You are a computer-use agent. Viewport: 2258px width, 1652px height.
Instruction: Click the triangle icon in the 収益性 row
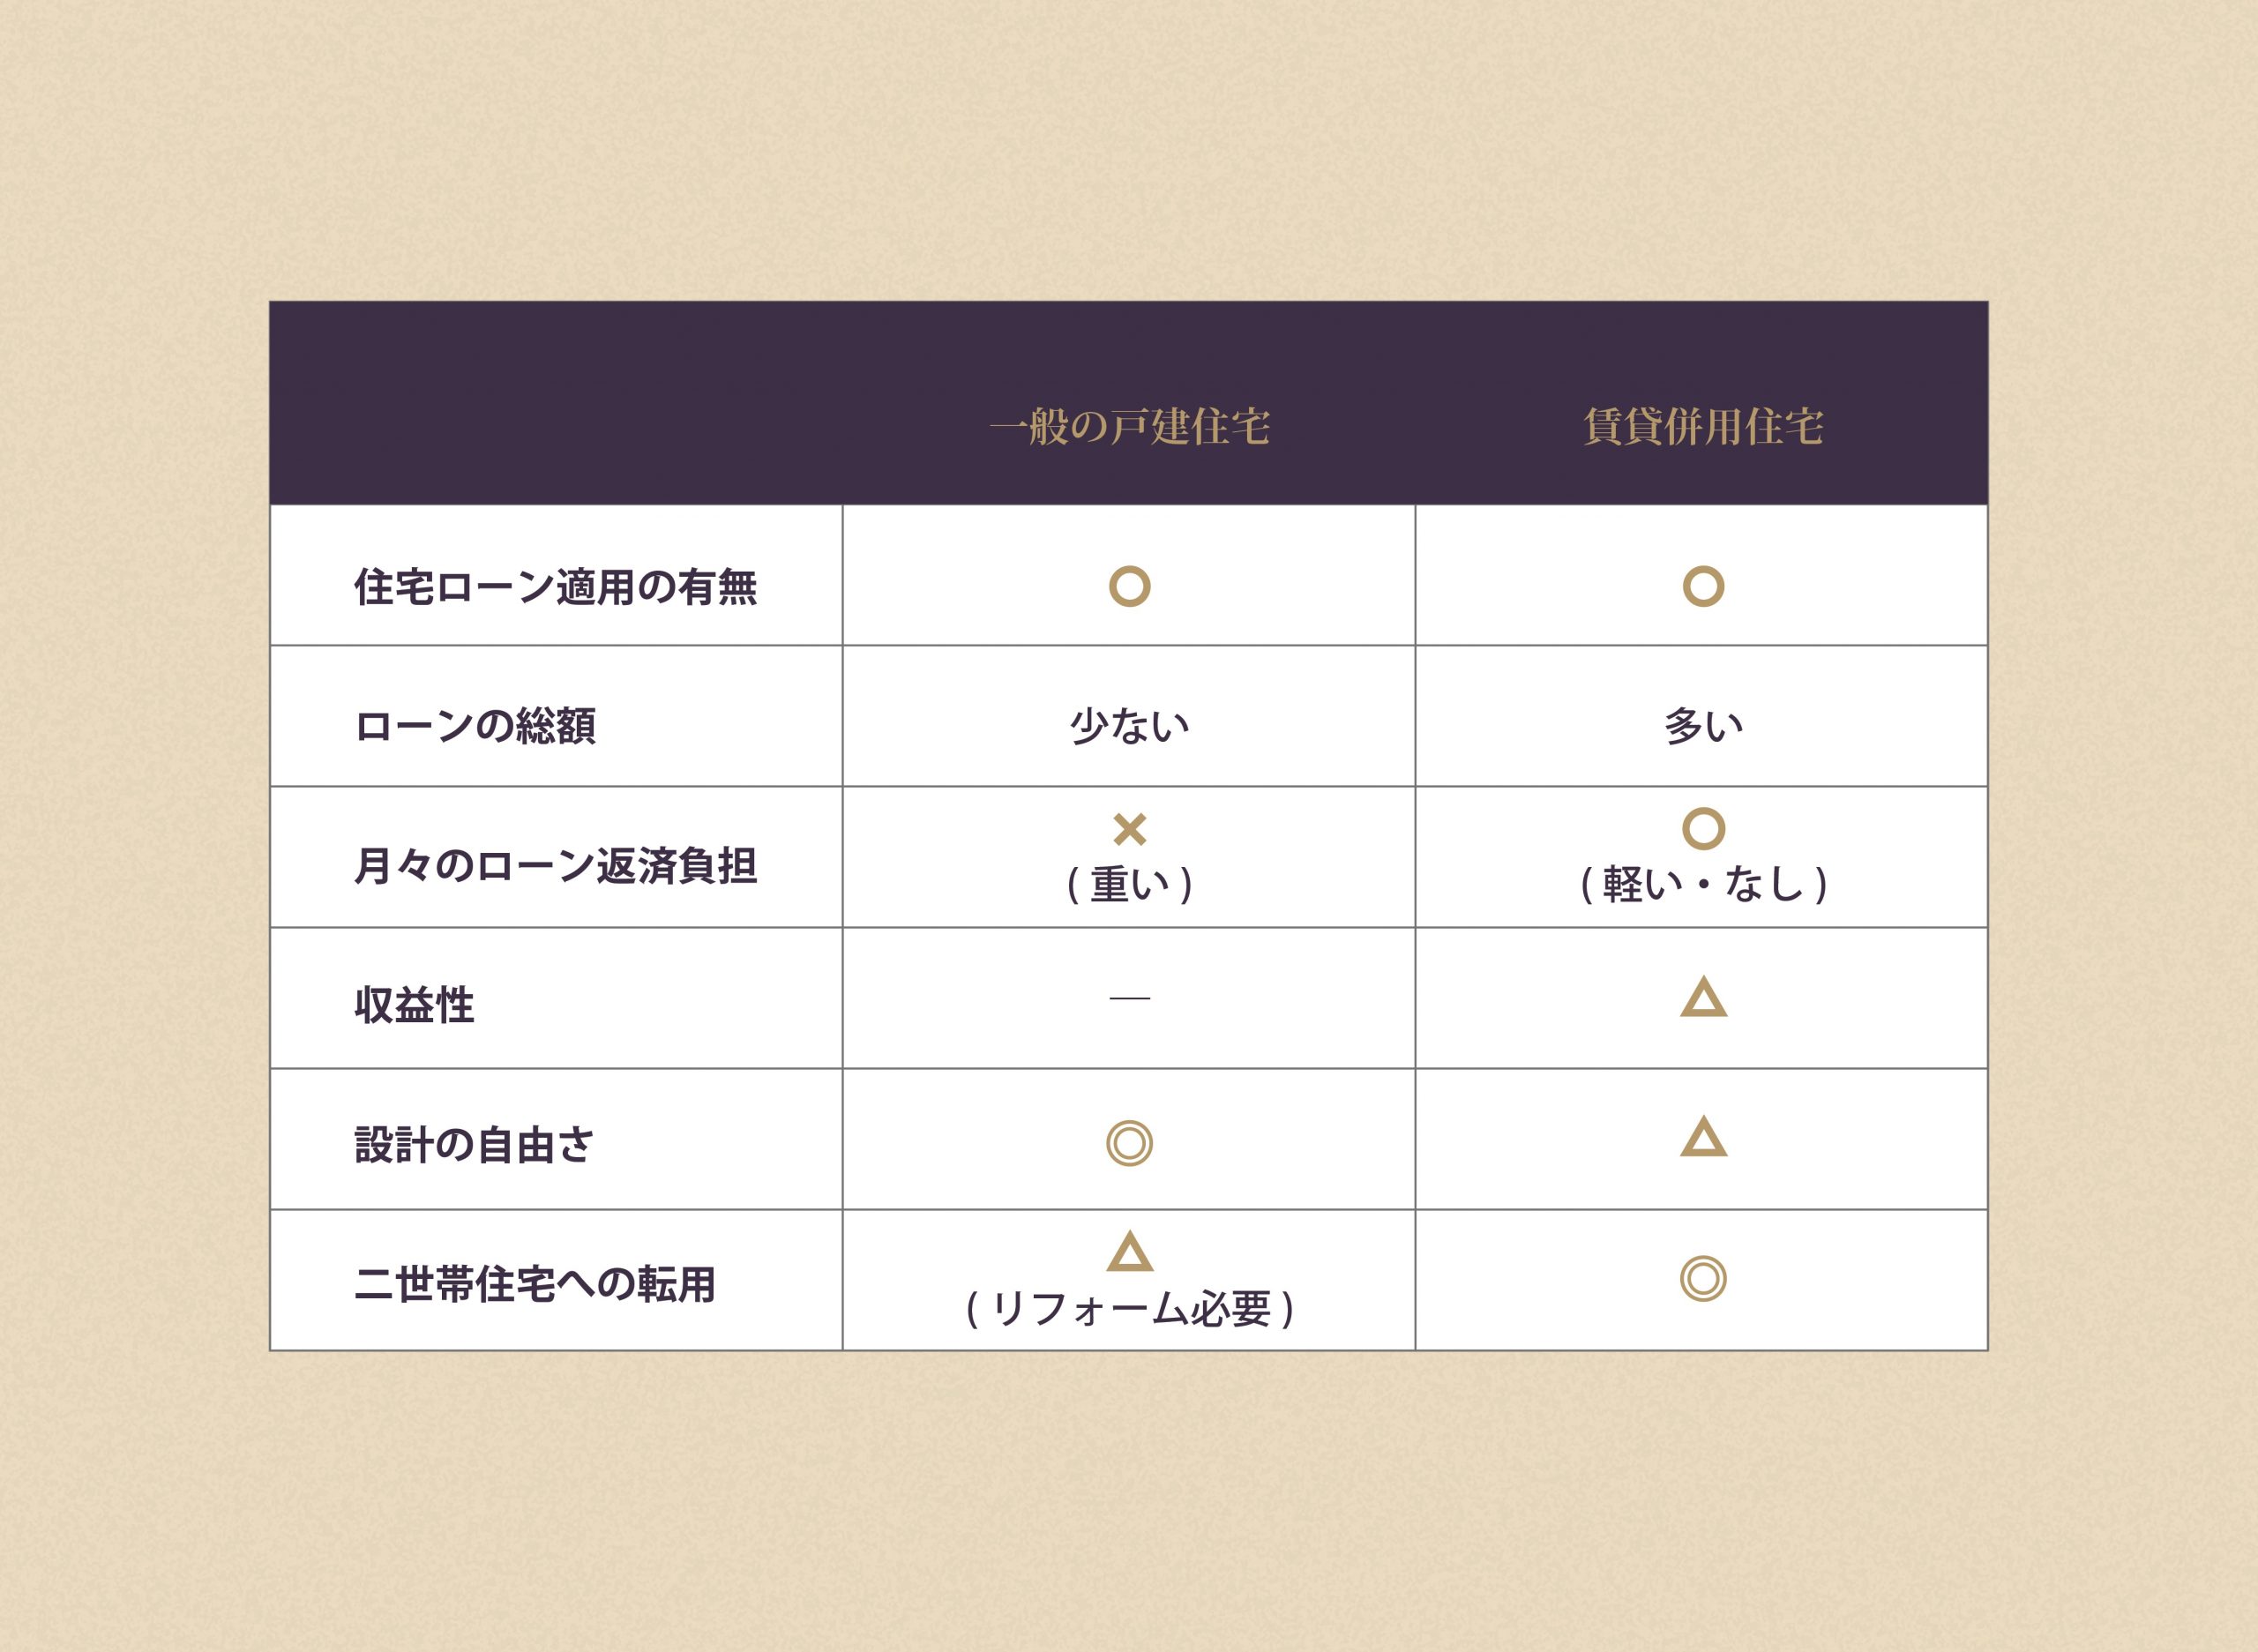1703,998
